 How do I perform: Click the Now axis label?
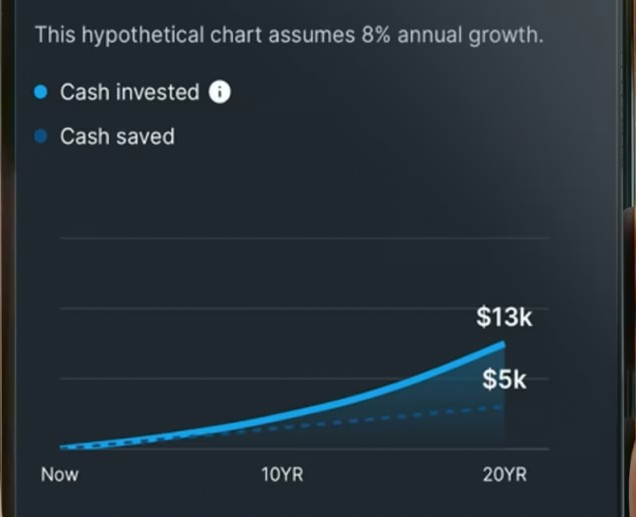coord(60,475)
